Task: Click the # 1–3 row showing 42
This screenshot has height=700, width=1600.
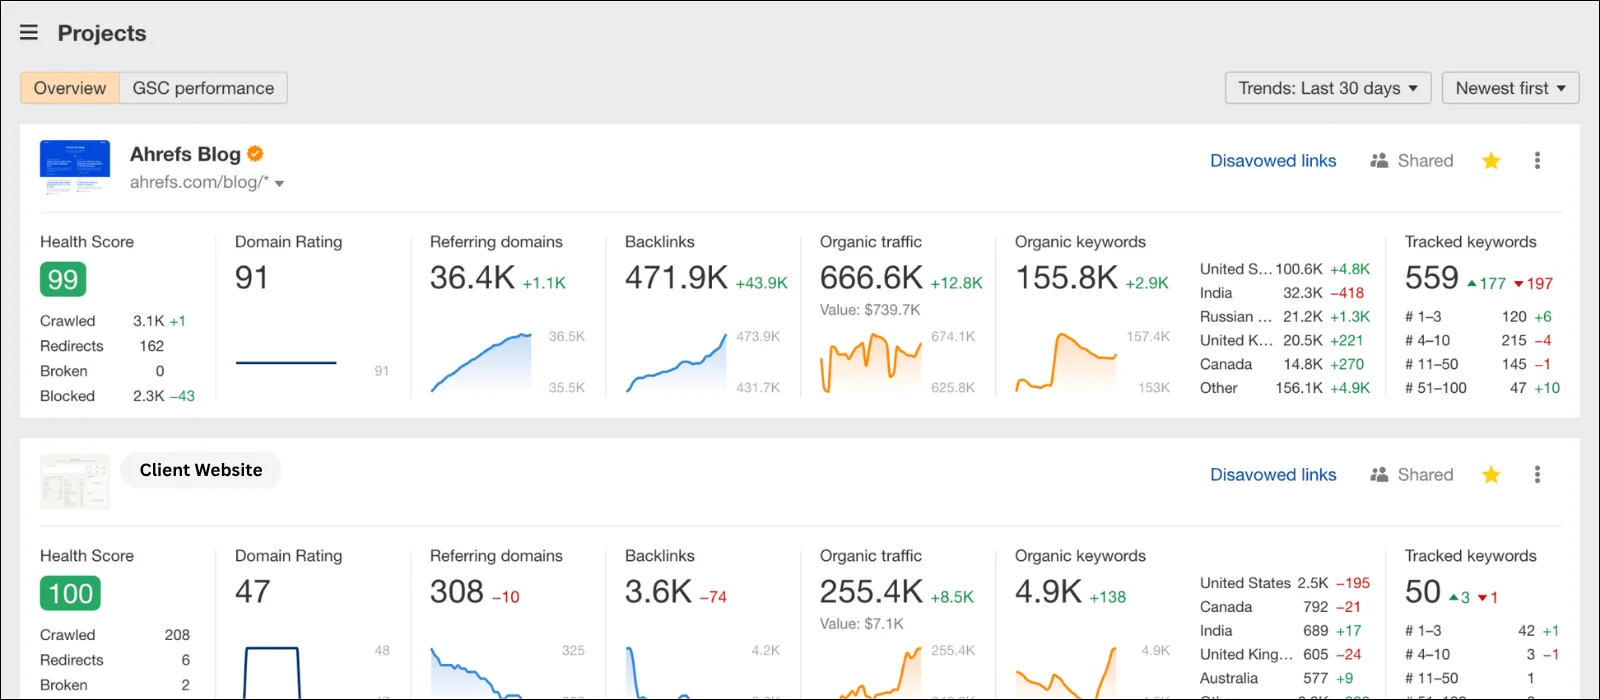Action: click(1482, 631)
